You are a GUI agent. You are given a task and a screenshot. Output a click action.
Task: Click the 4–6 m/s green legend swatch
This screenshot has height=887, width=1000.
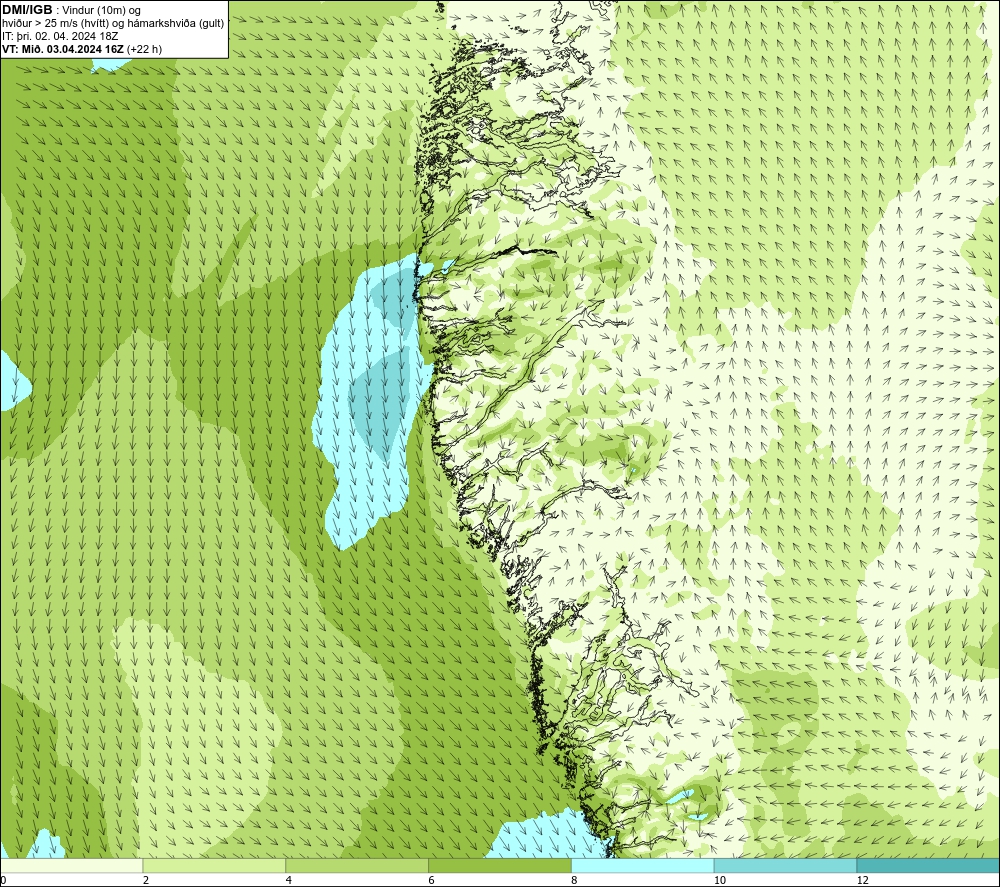click(357, 865)
